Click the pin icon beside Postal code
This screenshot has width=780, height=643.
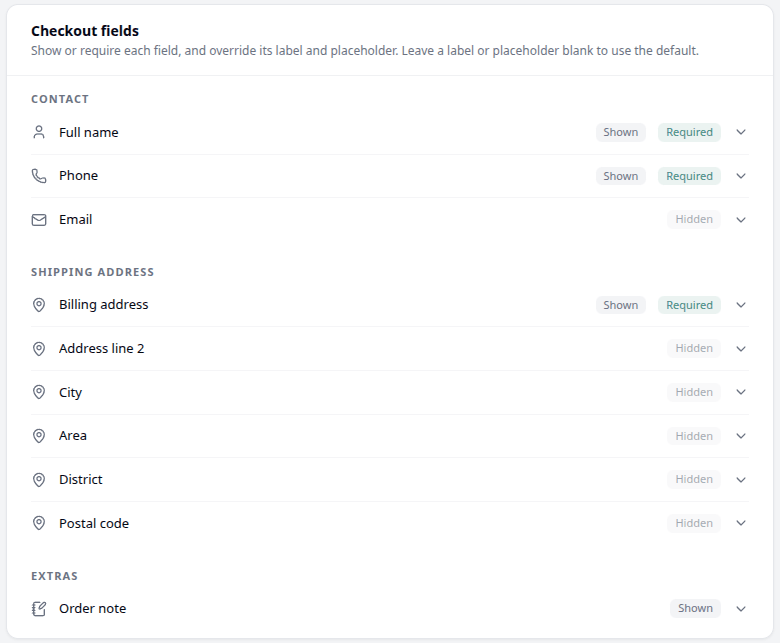[39, 523]
